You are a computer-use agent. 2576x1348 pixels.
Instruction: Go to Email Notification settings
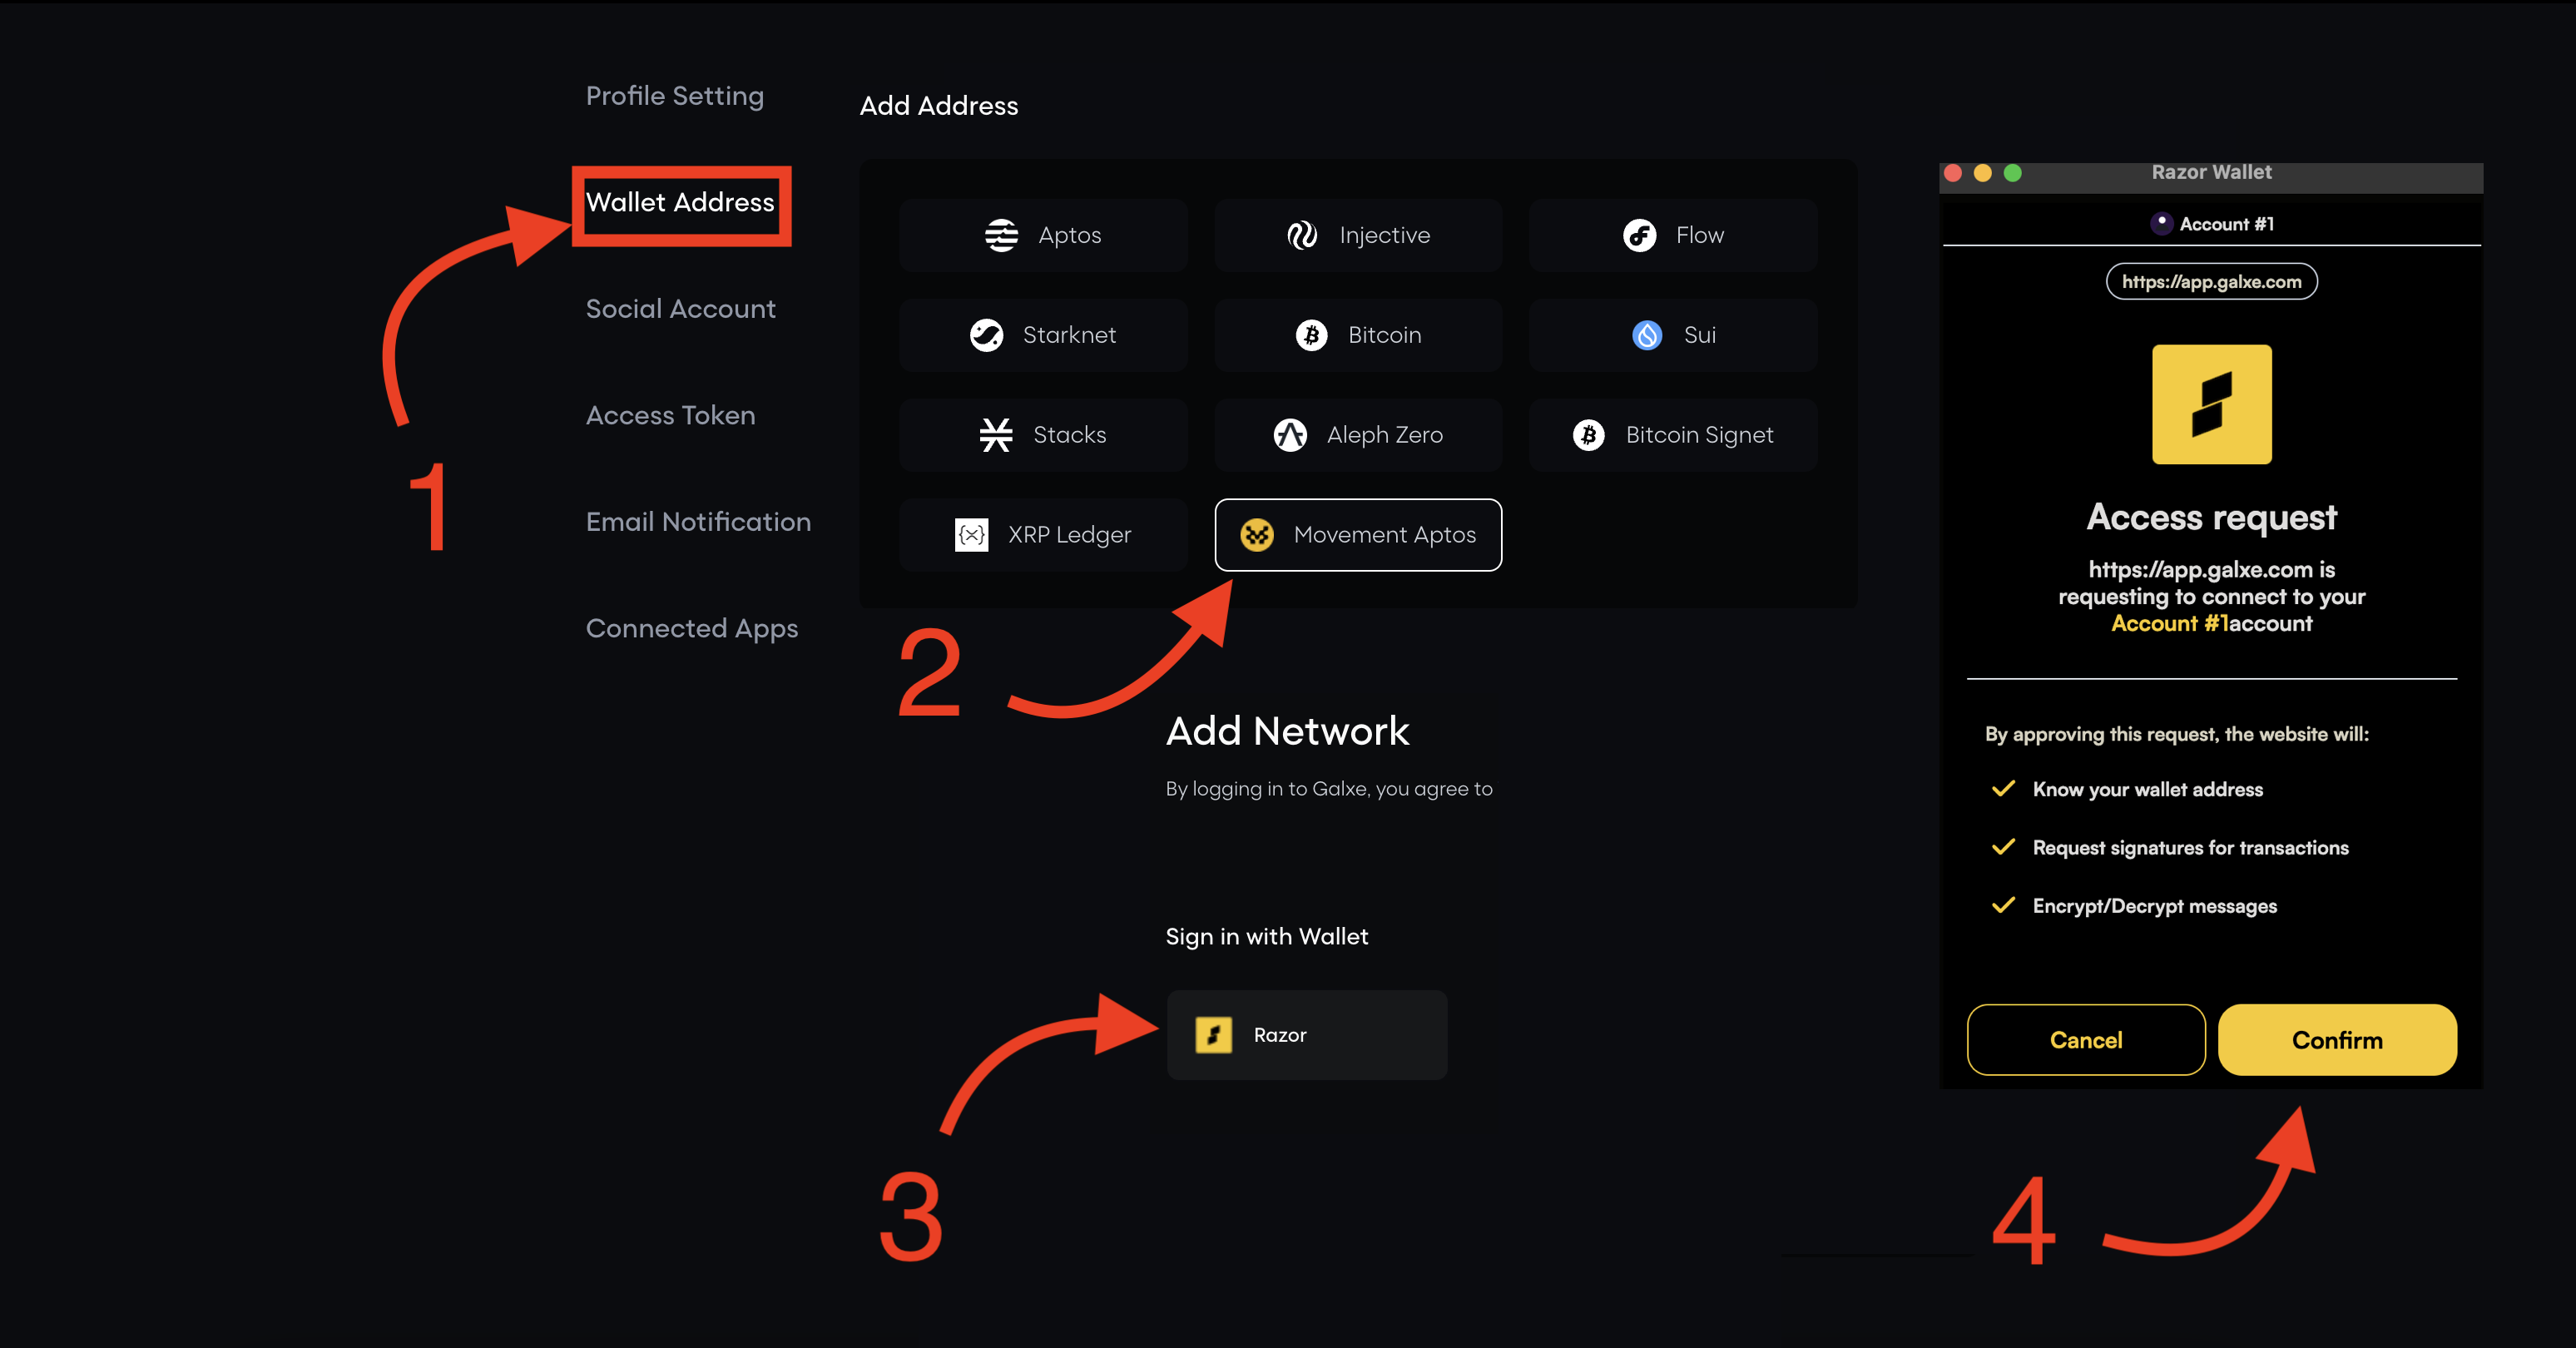[698, 522]
